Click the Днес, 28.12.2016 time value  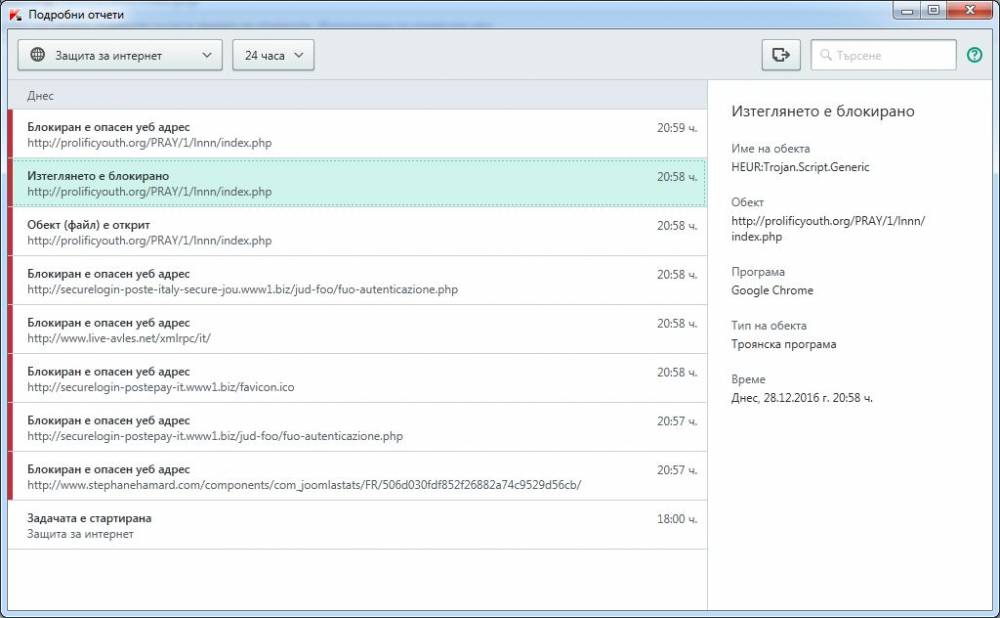pyautogui.click(x=802, y=397)
